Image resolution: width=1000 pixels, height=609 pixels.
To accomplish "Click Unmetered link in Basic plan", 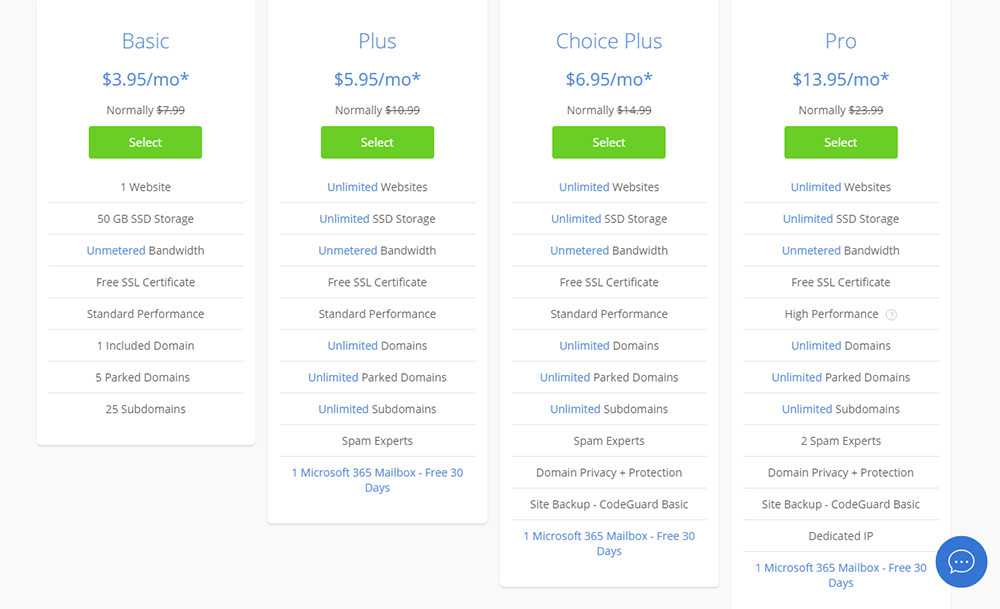I will pos(116,251).
